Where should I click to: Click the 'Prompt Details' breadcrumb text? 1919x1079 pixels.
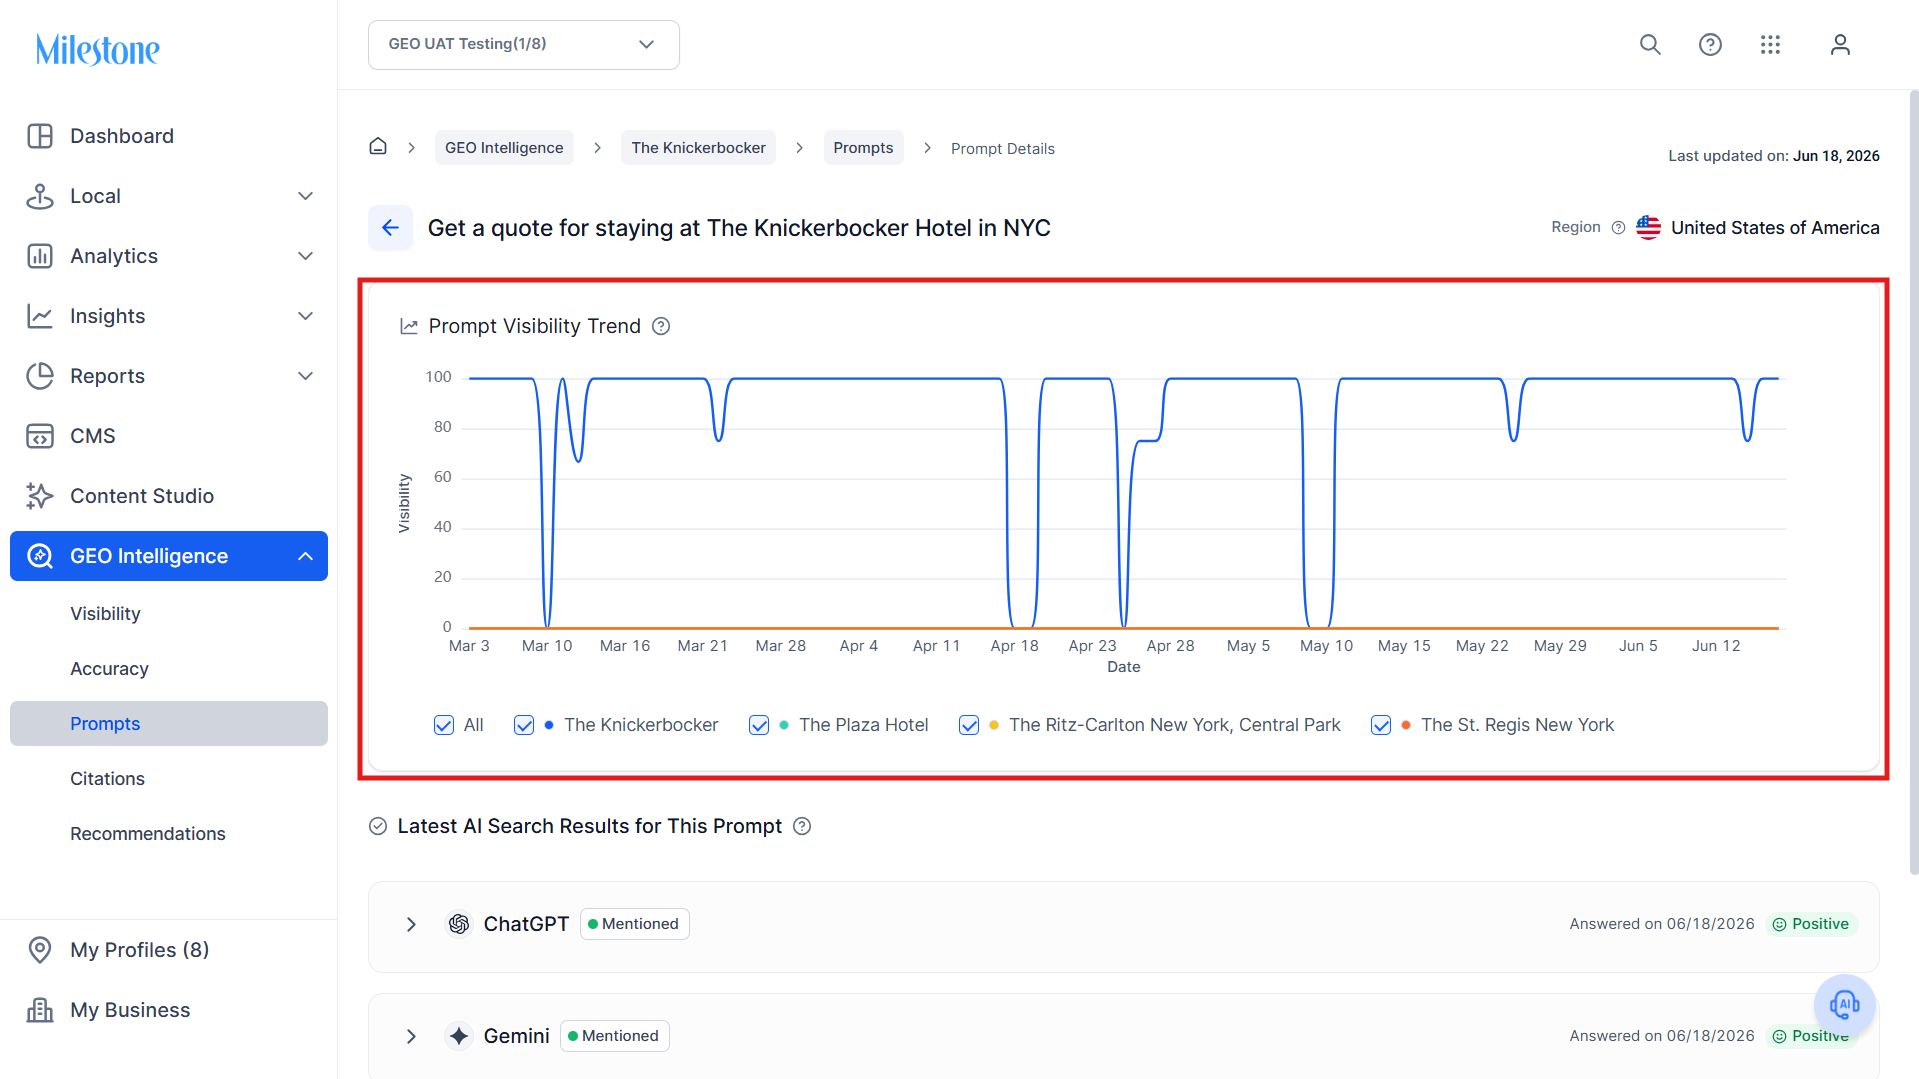pyautogui.click(x=1003, y=148)
